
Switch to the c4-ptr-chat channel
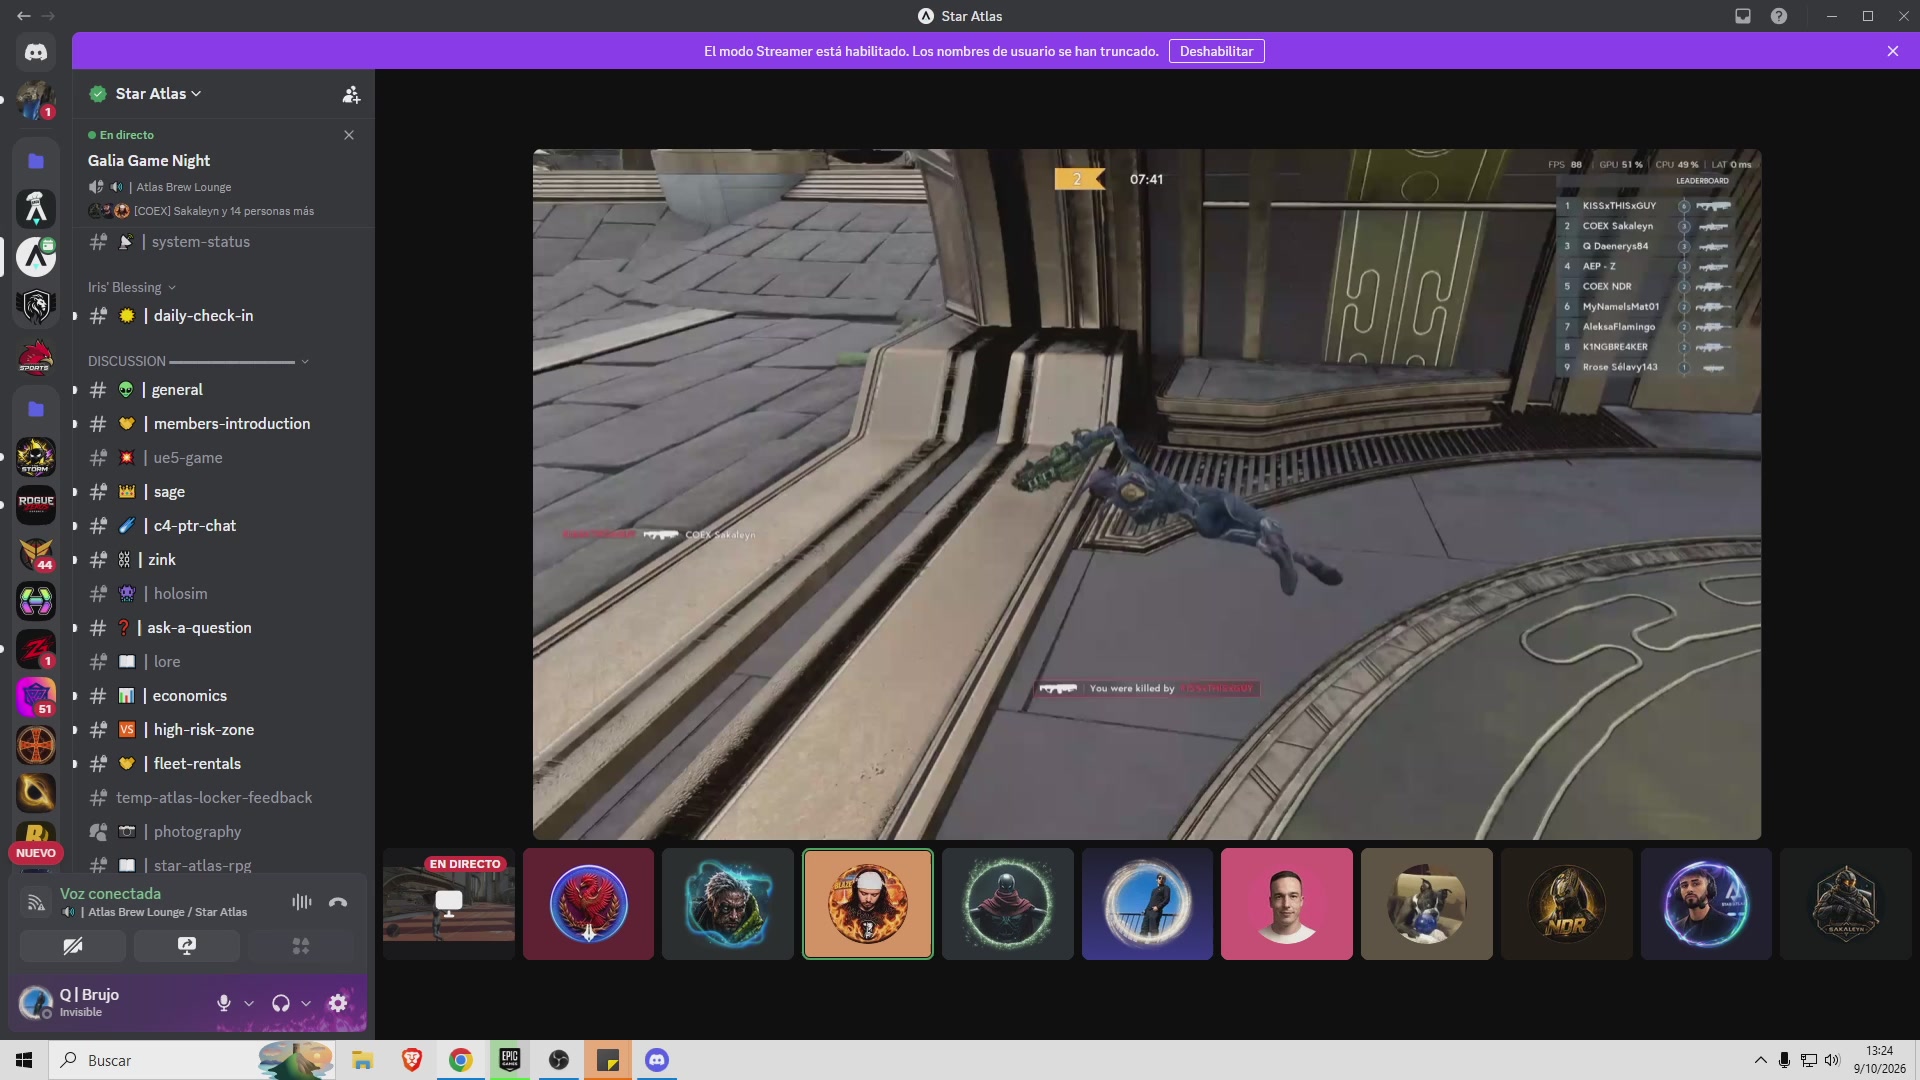tap(222, 526)
